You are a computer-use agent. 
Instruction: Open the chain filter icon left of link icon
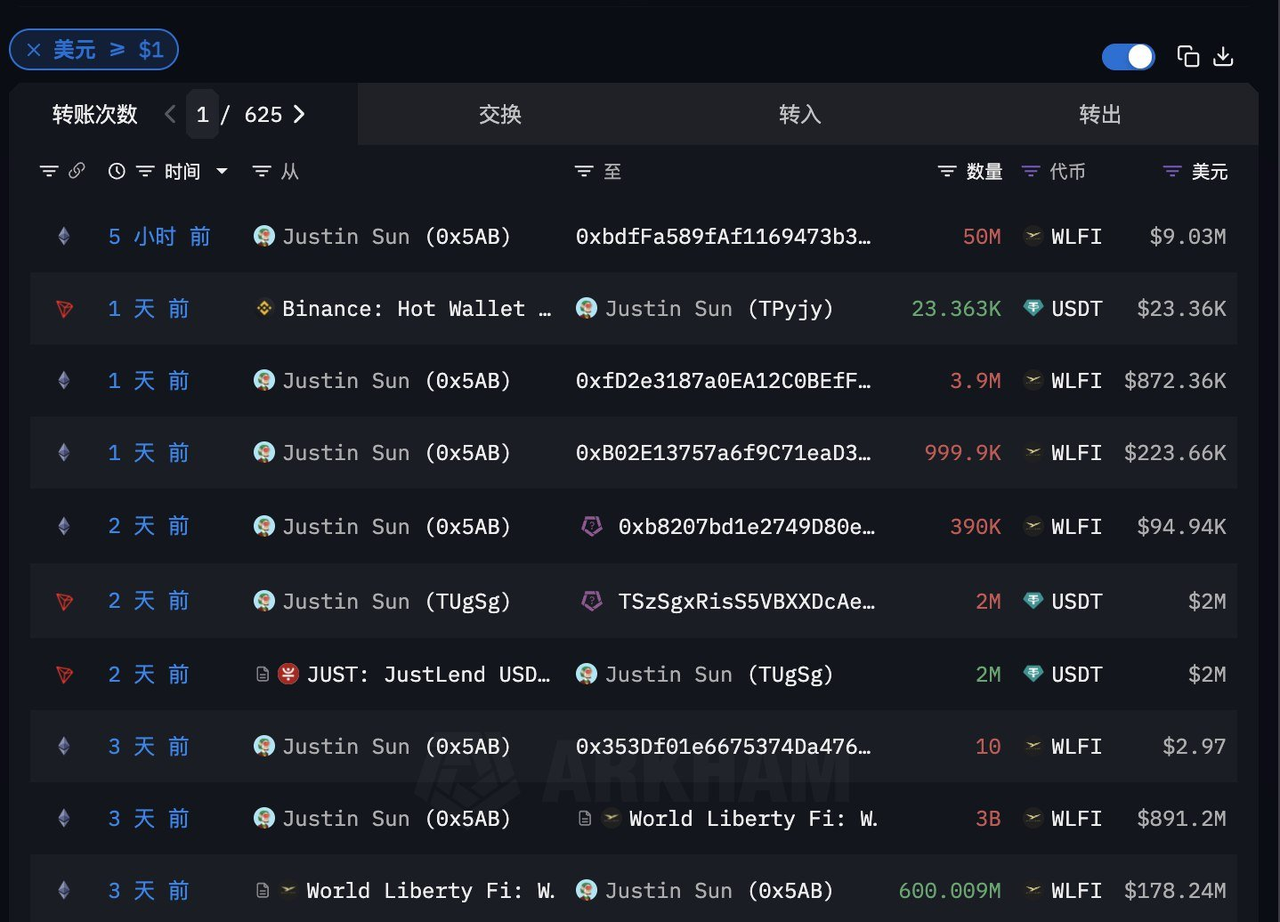tap(48, 172)
